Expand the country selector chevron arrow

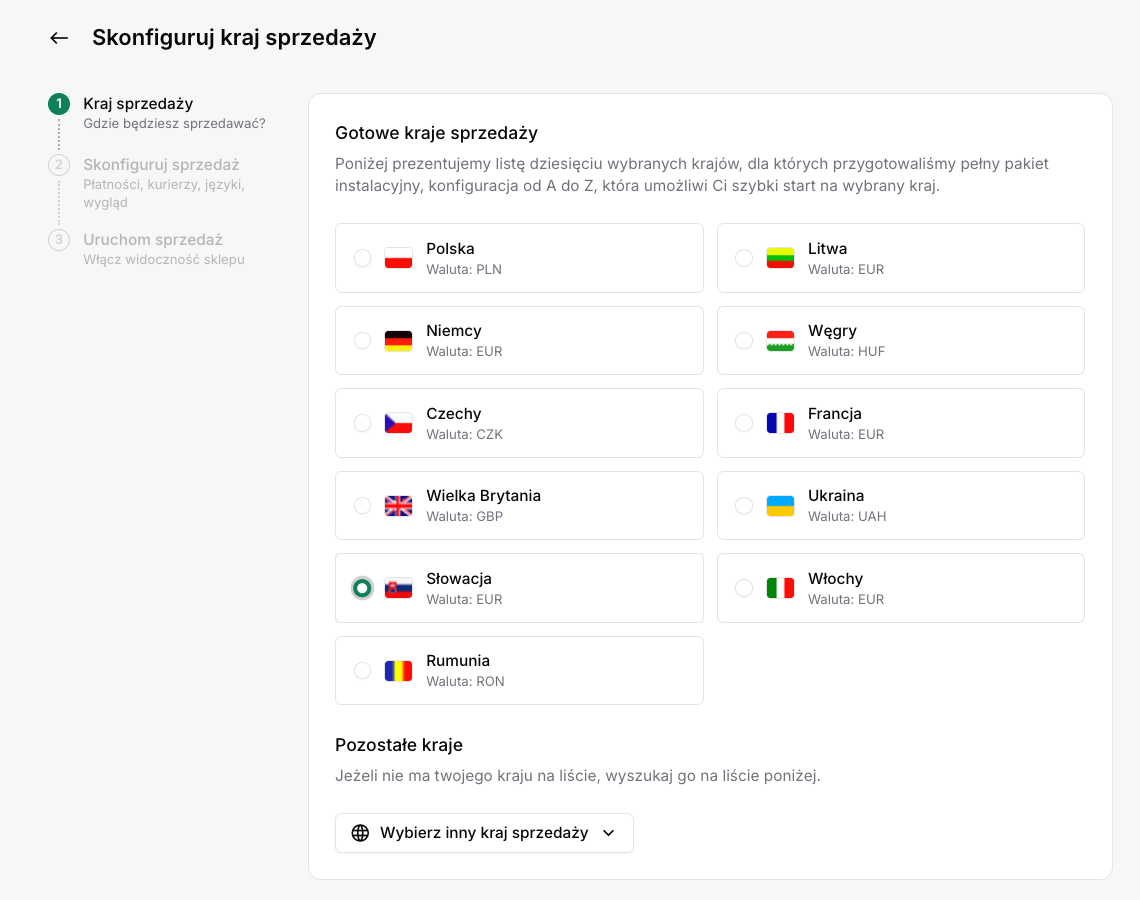609,833
